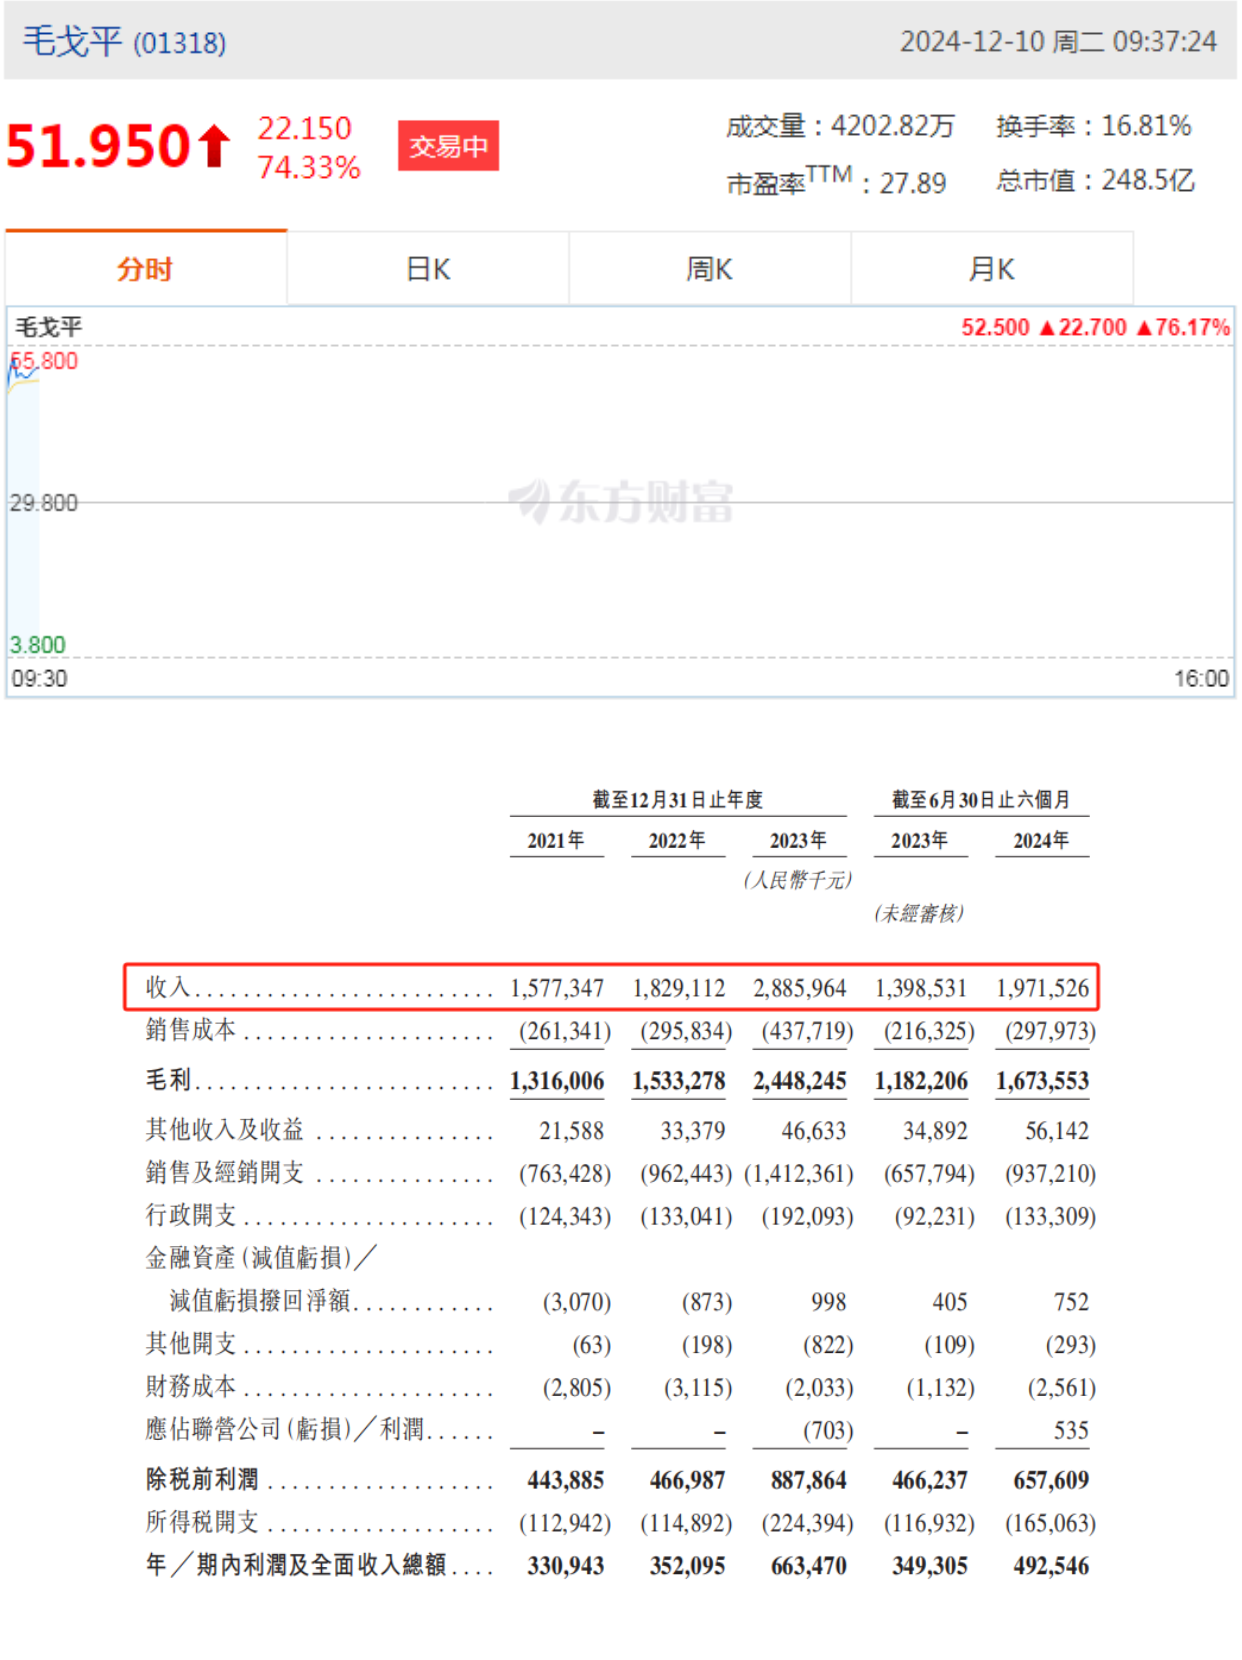Click the 3.800 lower axis label

click(x=38, y=645)
